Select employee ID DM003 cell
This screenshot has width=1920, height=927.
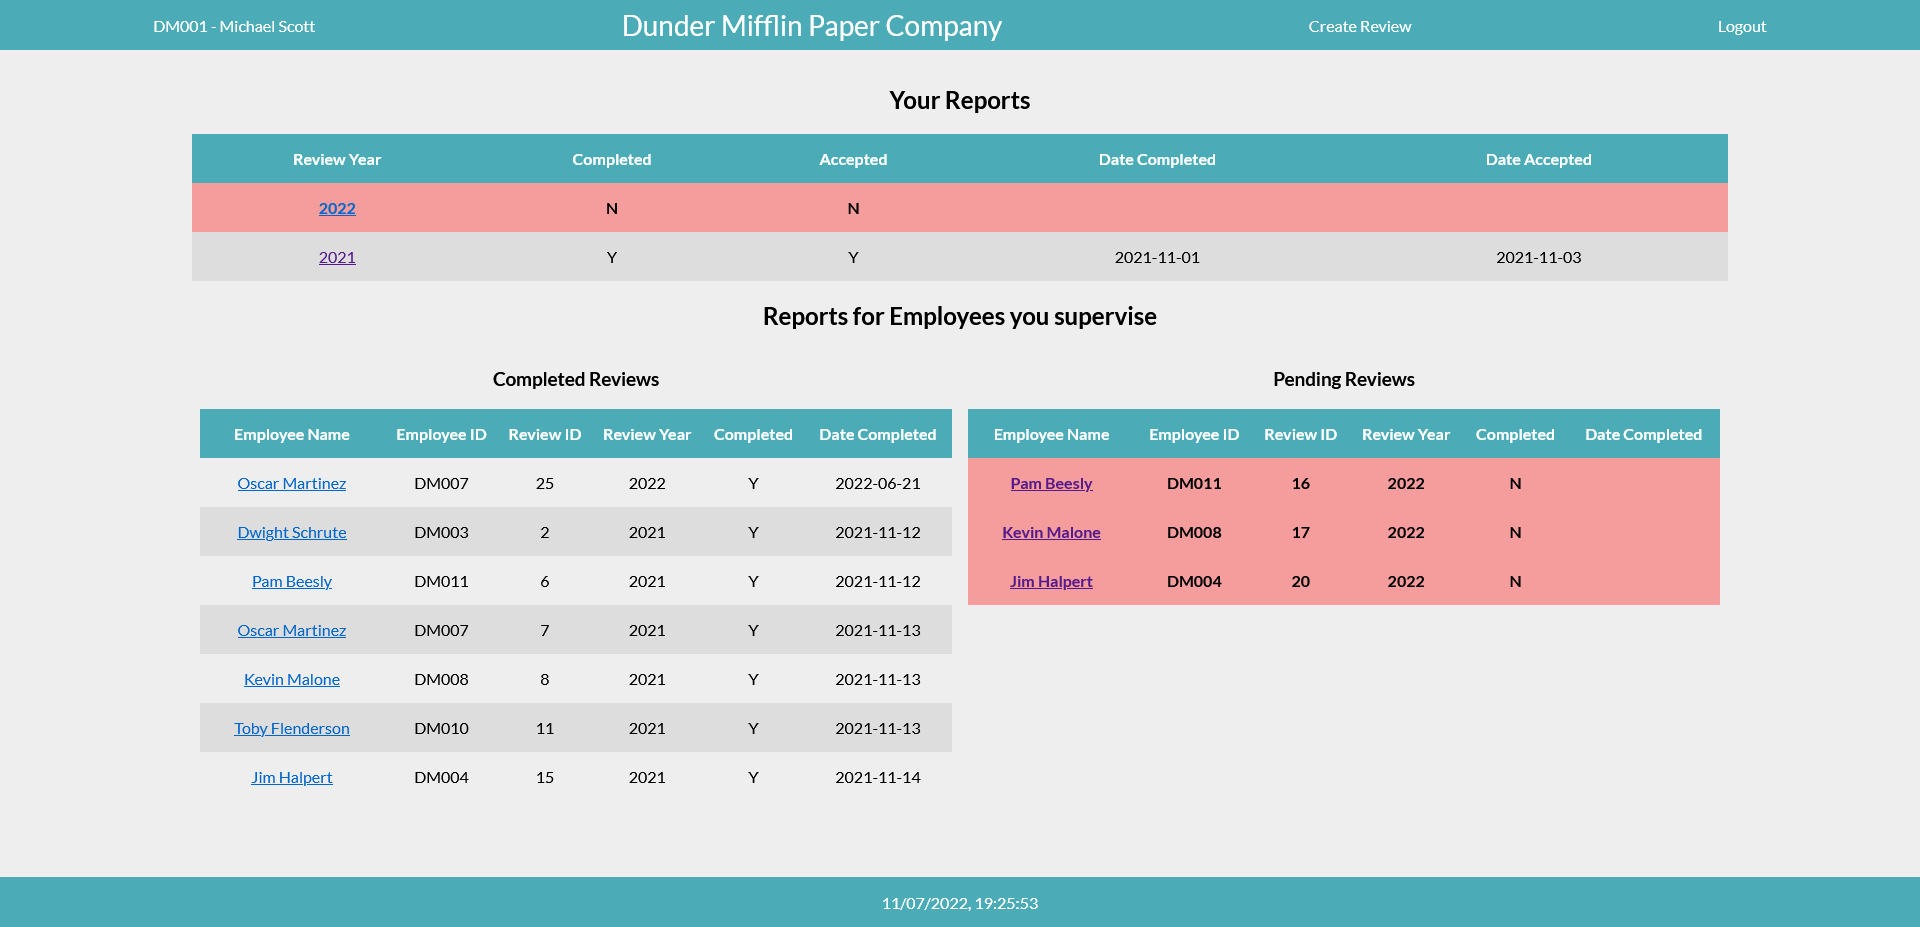[x=441, y=532]
